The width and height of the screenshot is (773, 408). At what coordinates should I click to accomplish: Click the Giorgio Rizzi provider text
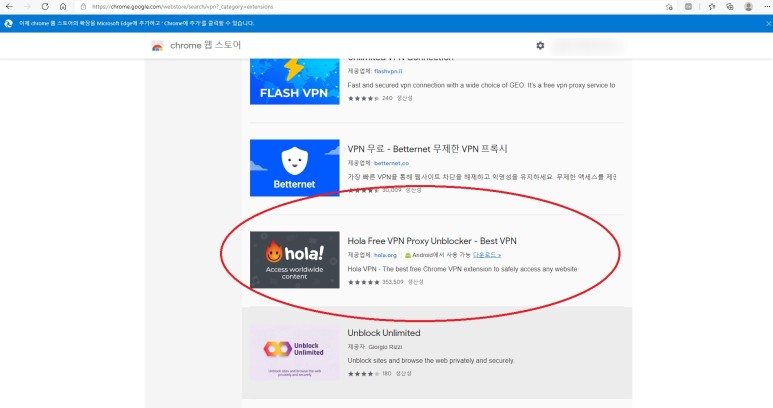(x=385, y=347)
